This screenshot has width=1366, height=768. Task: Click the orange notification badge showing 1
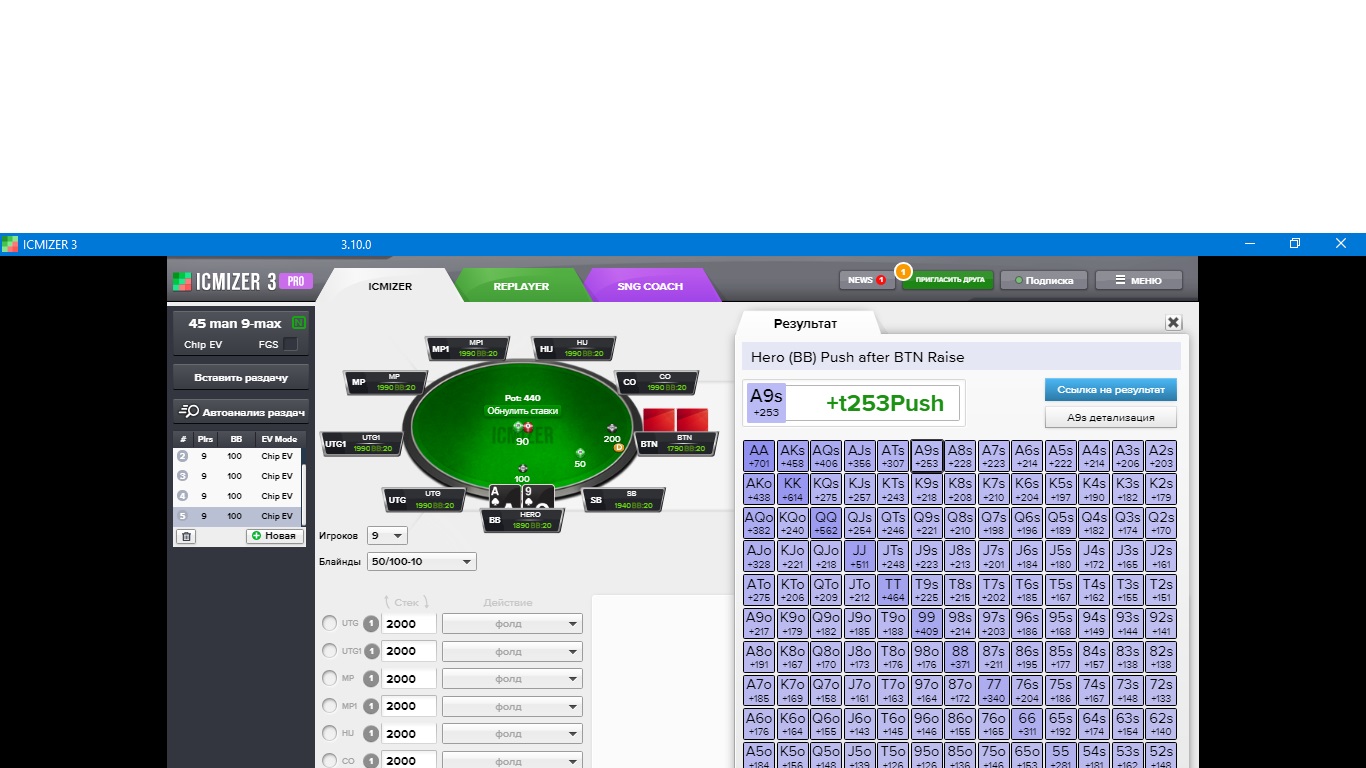[903, 271]
